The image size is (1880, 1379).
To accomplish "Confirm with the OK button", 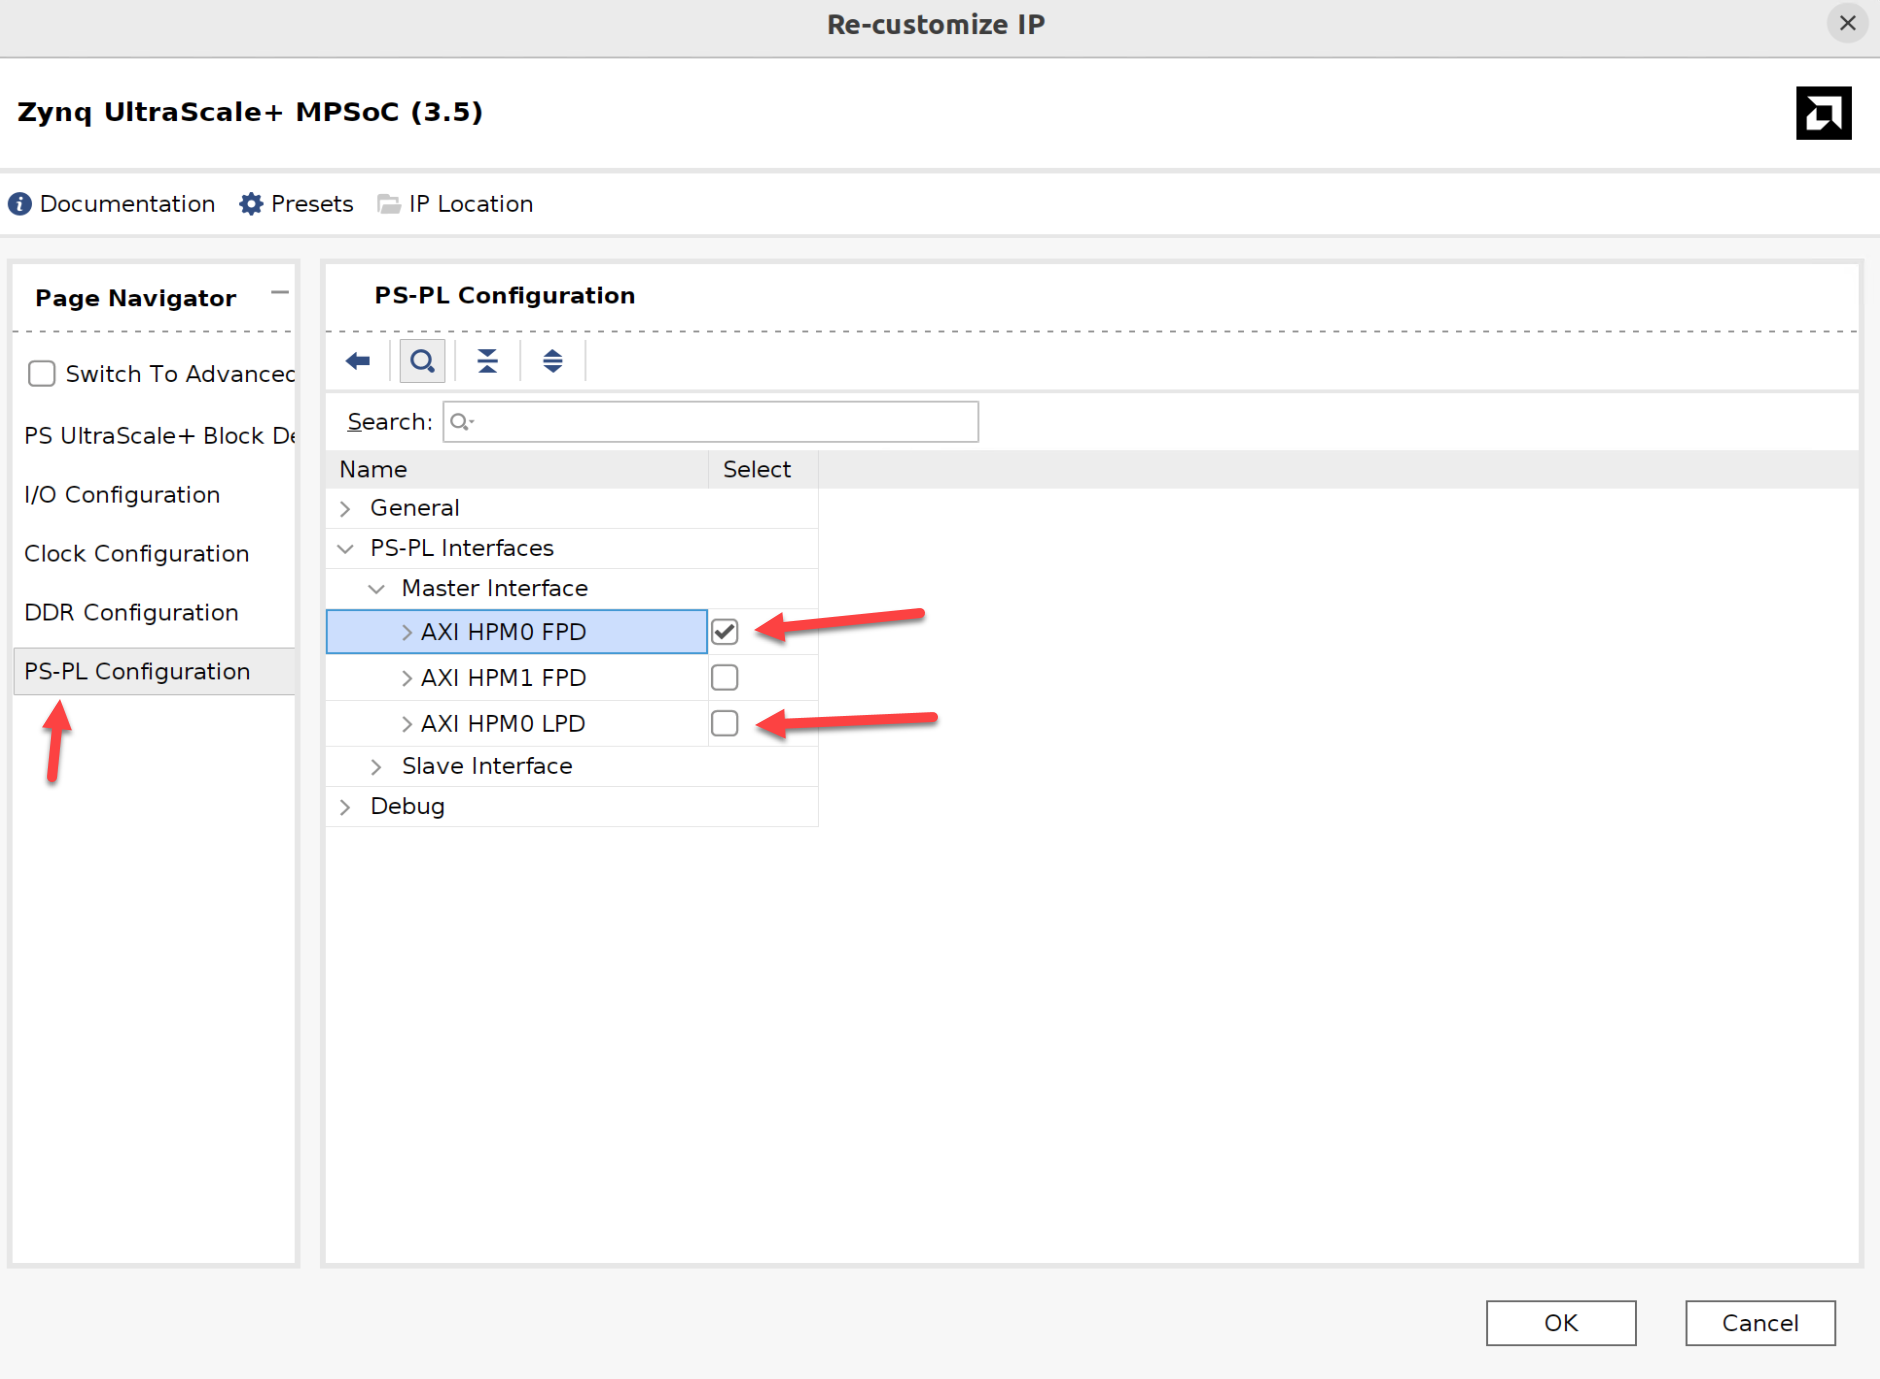I will tap(1560, 1323).
